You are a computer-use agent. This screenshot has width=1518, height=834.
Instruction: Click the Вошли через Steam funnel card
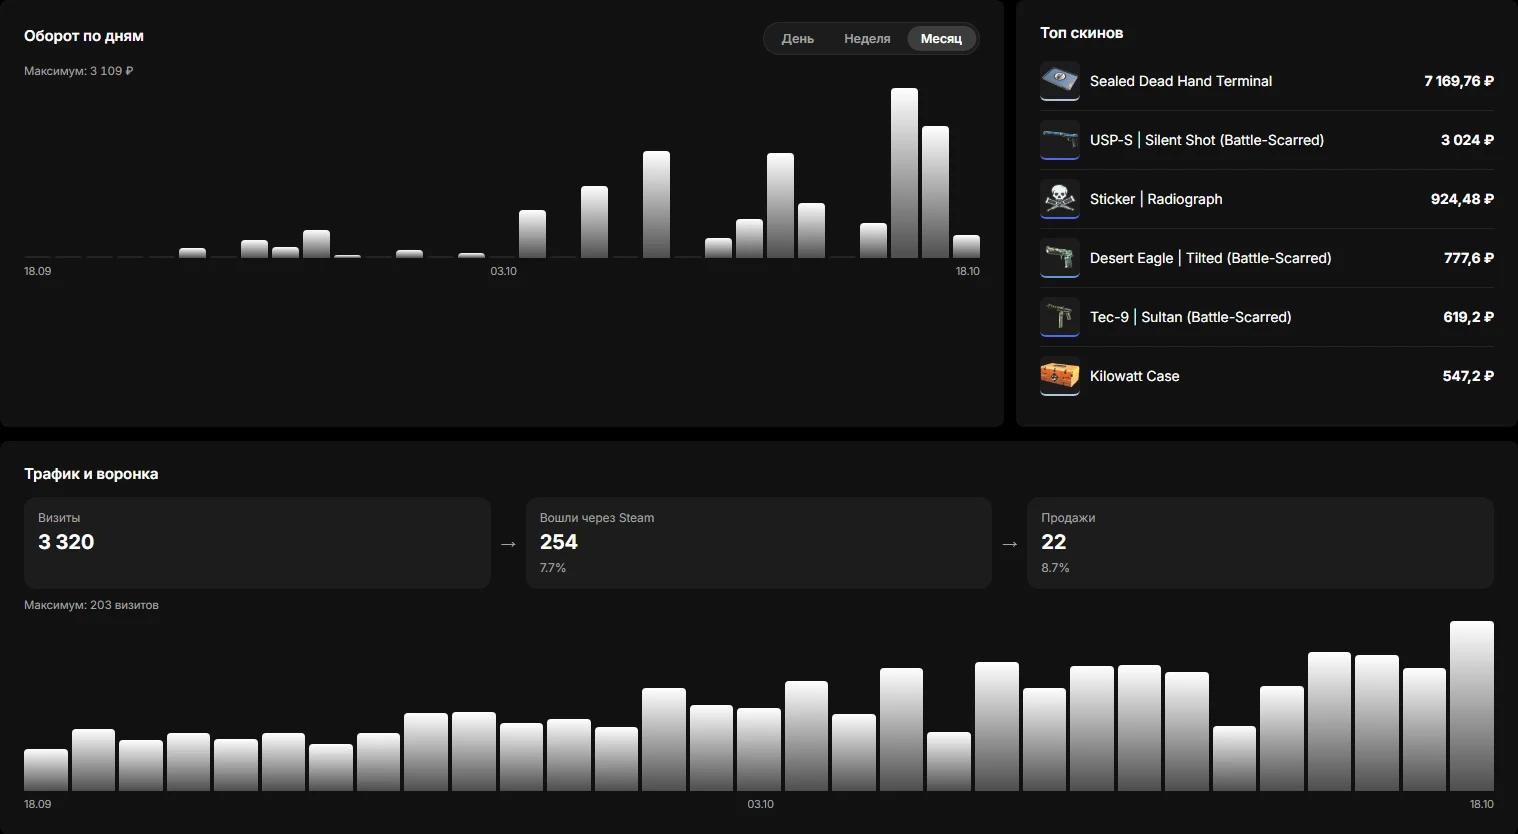coord(758,543)
